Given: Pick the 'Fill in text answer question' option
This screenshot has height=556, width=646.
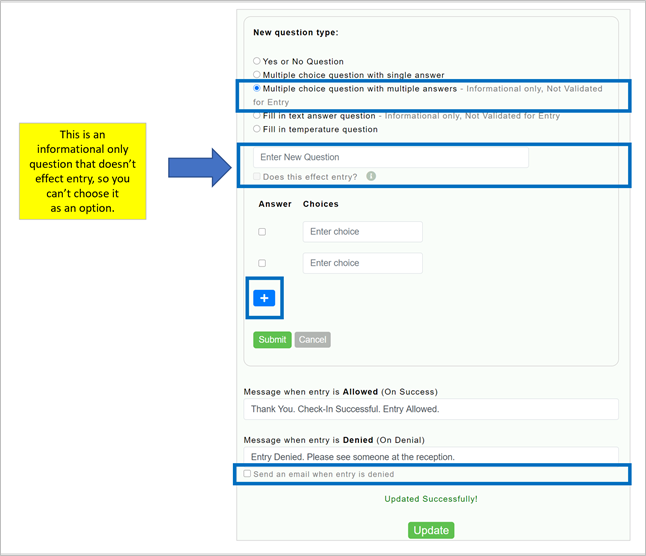Looking at the screenshot, I should click(257, 116).
